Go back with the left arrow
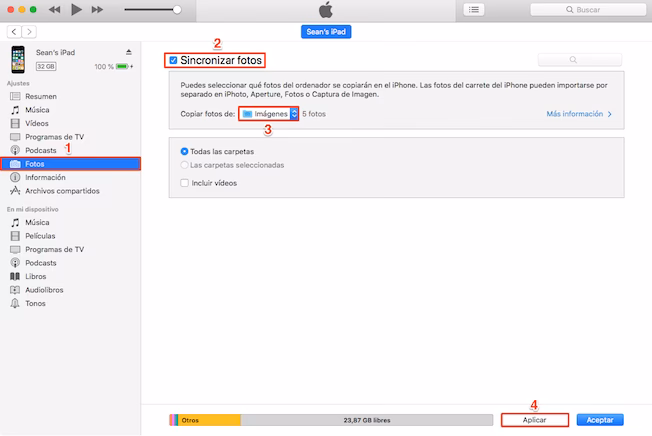Image resolution: width=652 pixels, height=436 pixels. 14,32
